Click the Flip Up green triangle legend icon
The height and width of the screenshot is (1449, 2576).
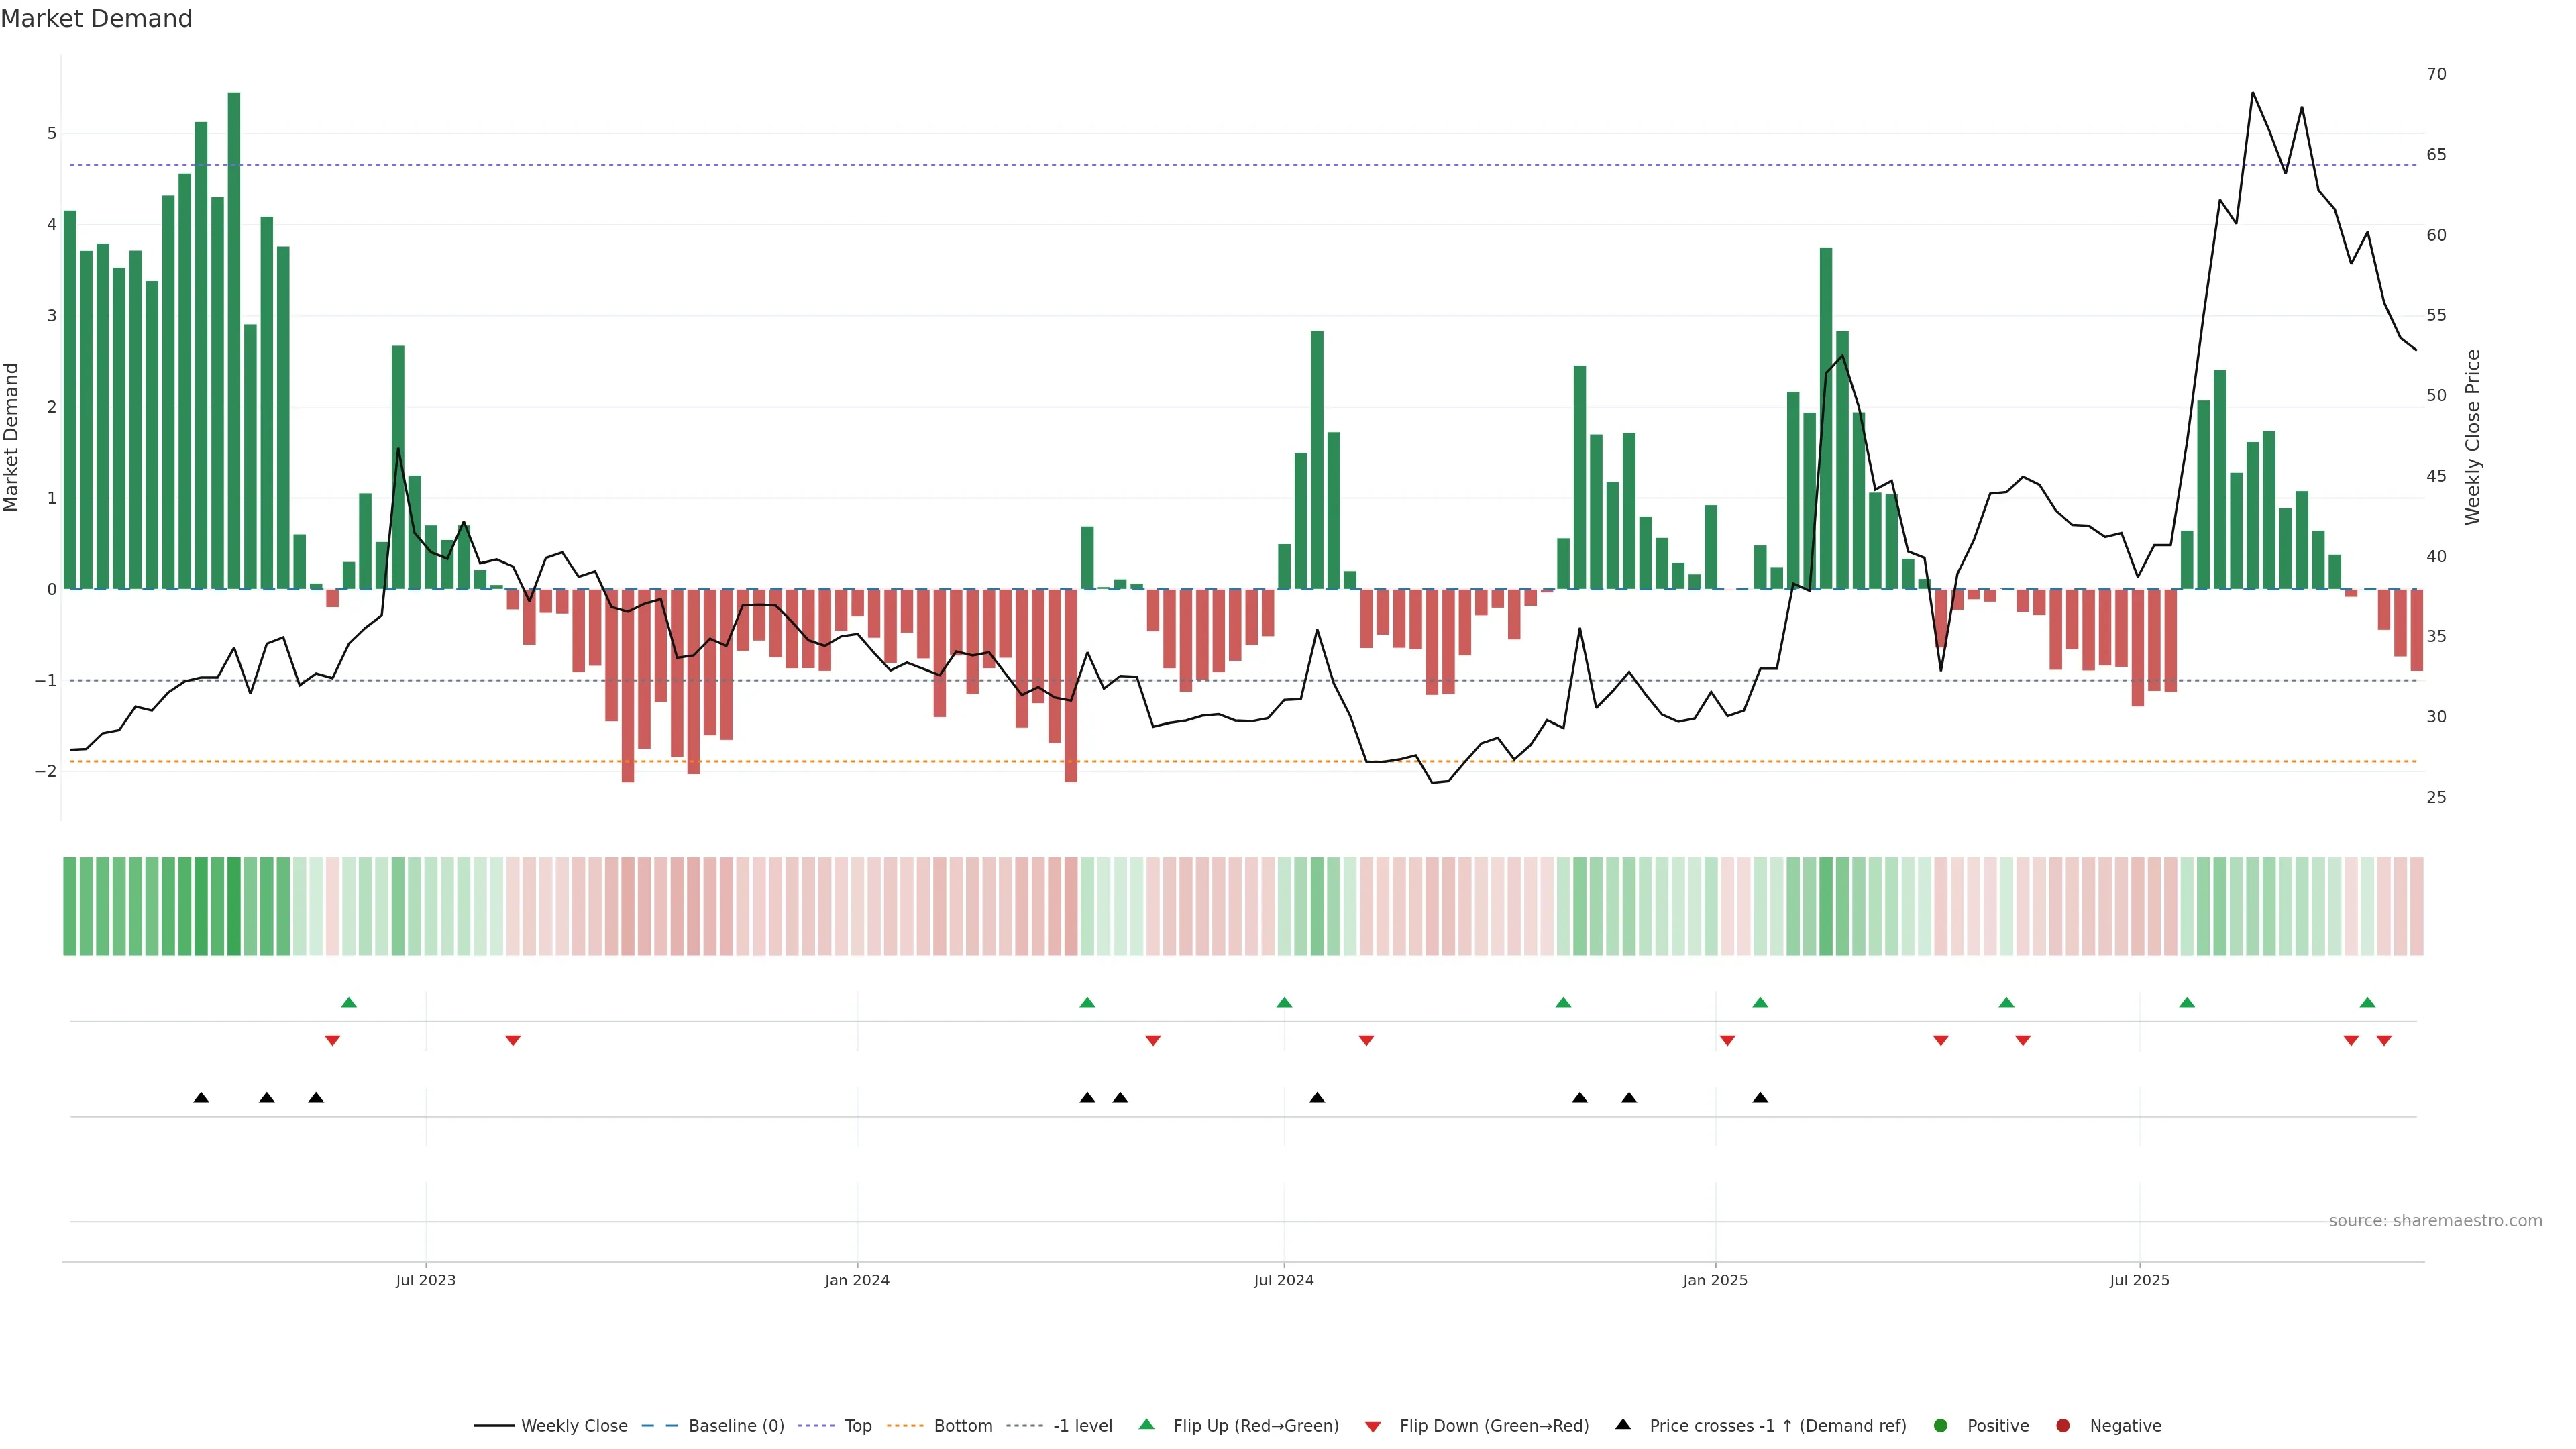click(x=1146, y=1424)
